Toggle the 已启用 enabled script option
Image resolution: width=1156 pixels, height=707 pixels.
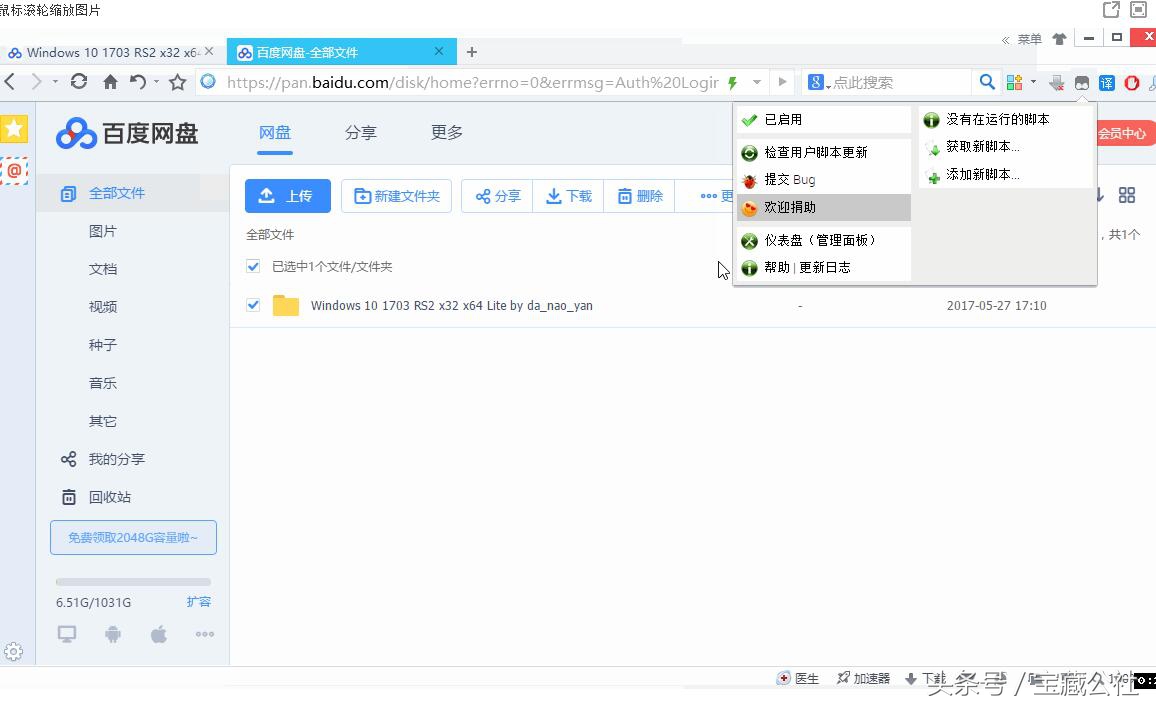coord(783,119)
